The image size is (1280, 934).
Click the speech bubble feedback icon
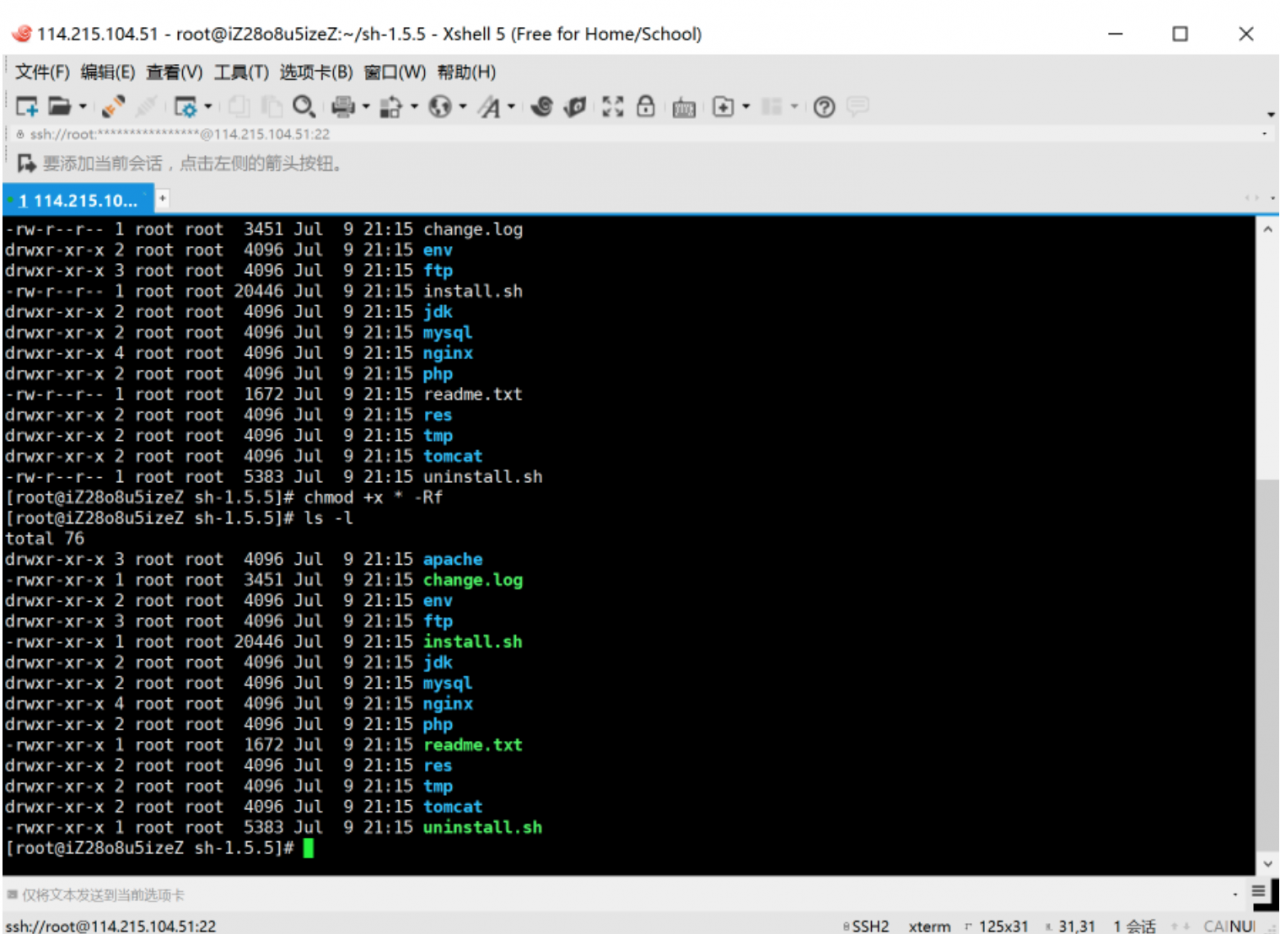pos(858,106)
